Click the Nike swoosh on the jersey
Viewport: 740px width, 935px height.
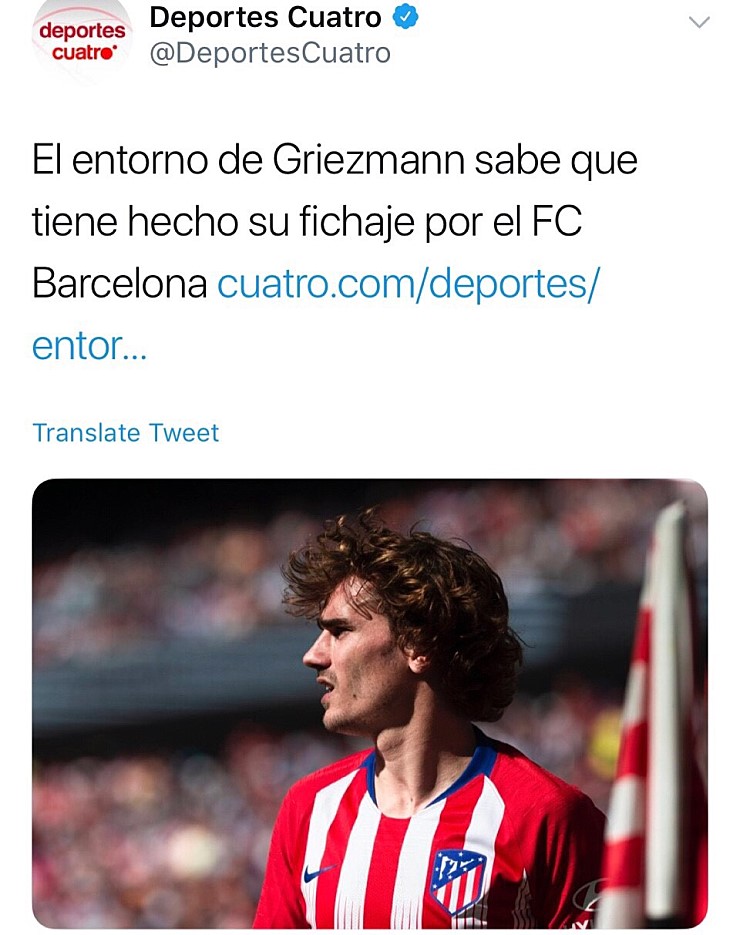coord(319,873)
